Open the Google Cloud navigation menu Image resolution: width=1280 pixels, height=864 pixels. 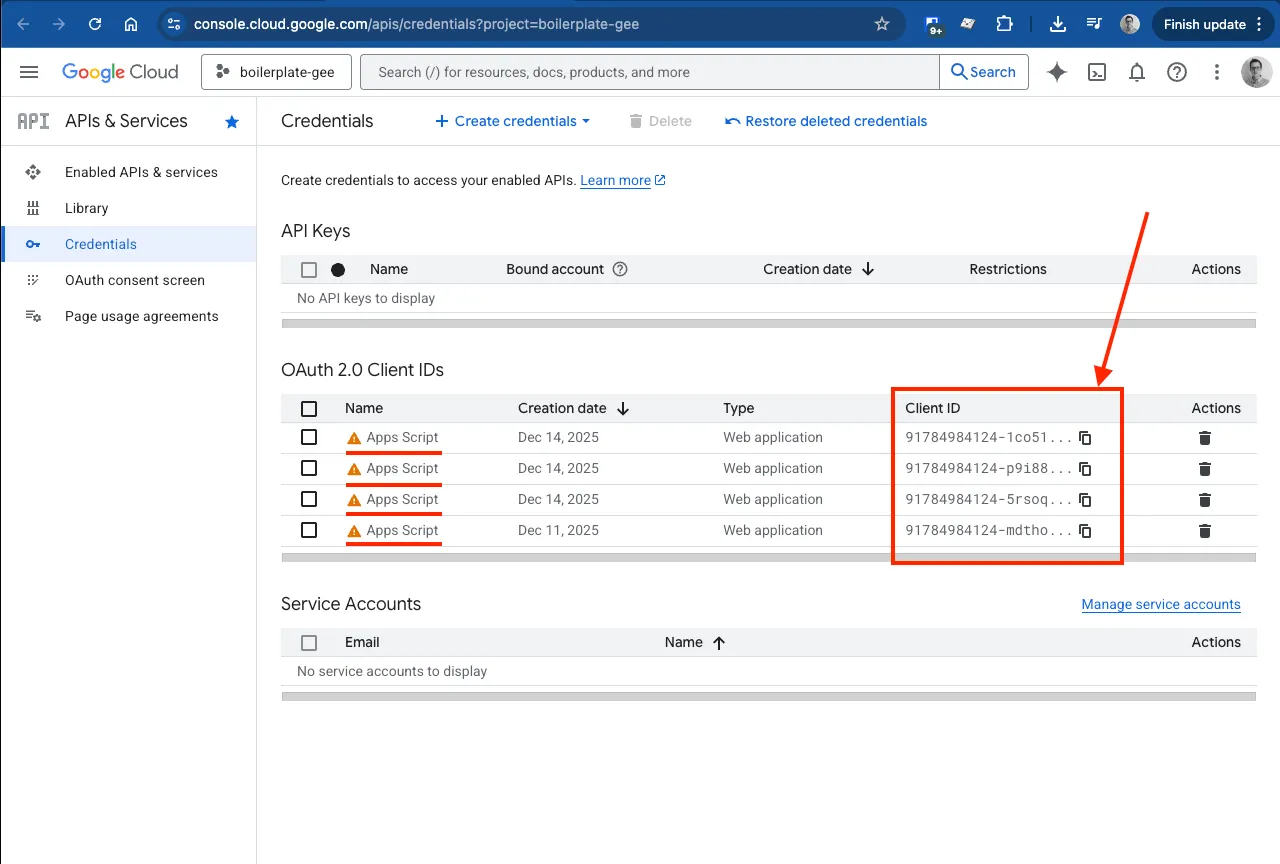point(28,71)
